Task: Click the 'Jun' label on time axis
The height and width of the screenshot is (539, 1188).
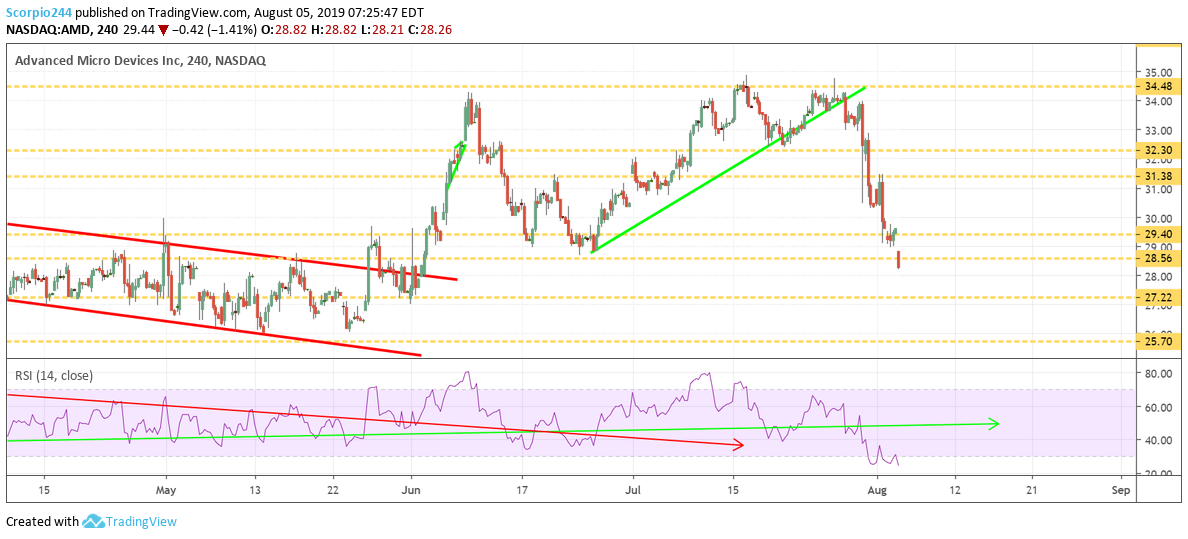Action: tap(411, 490)
